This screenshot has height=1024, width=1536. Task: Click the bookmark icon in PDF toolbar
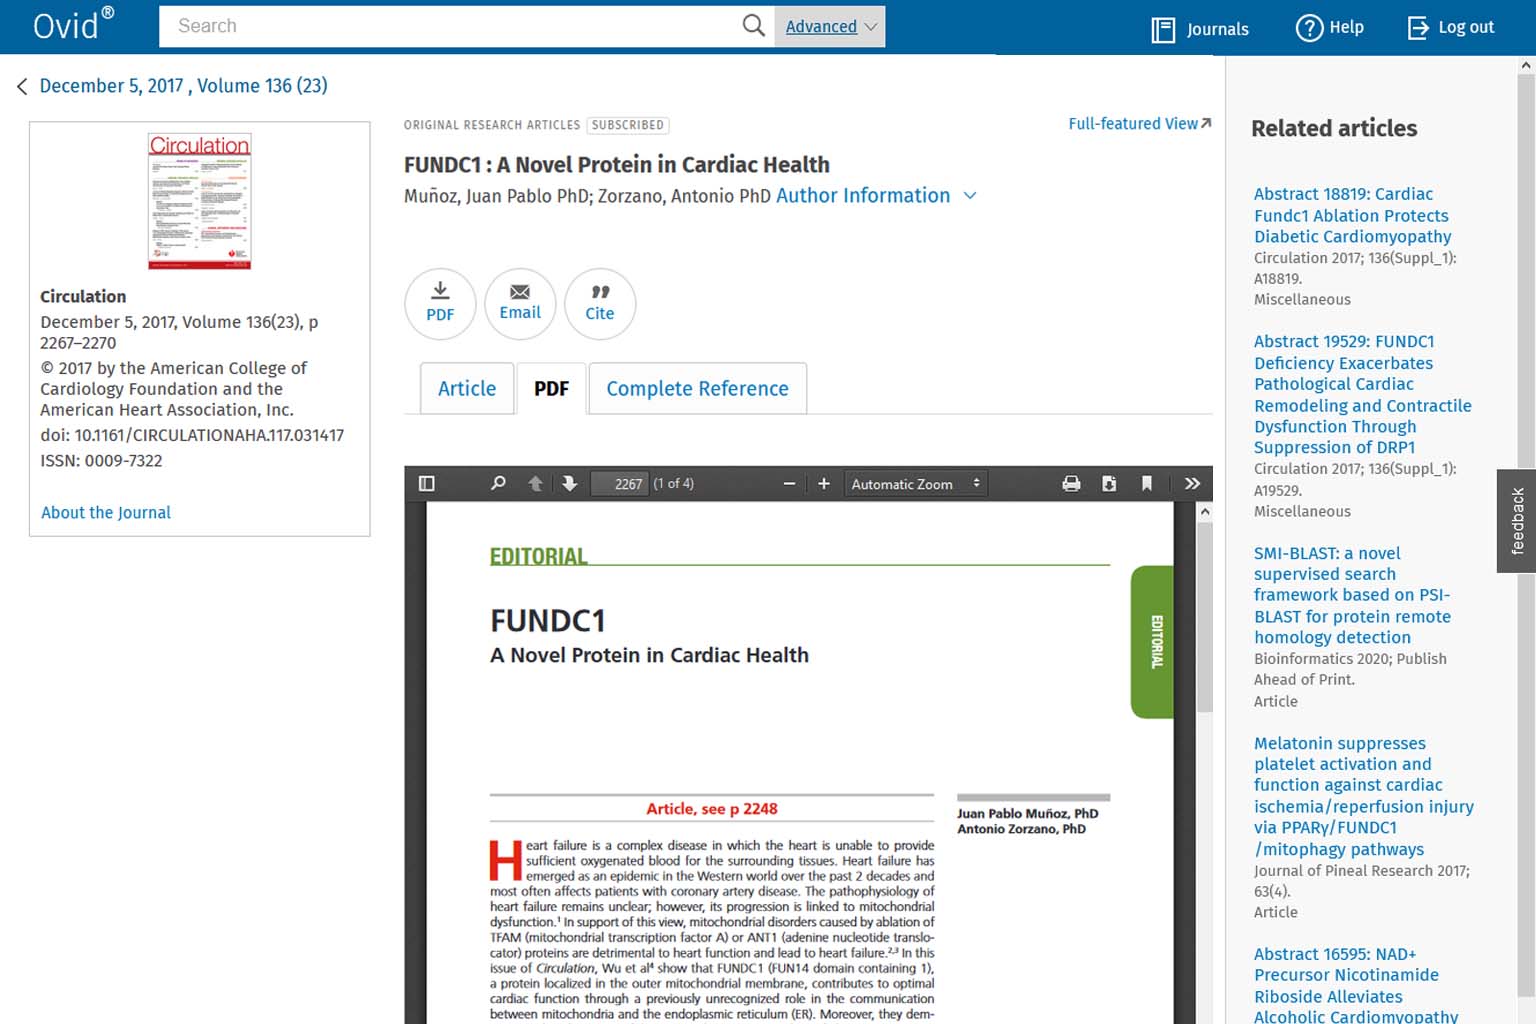[x=1147, y=484]
